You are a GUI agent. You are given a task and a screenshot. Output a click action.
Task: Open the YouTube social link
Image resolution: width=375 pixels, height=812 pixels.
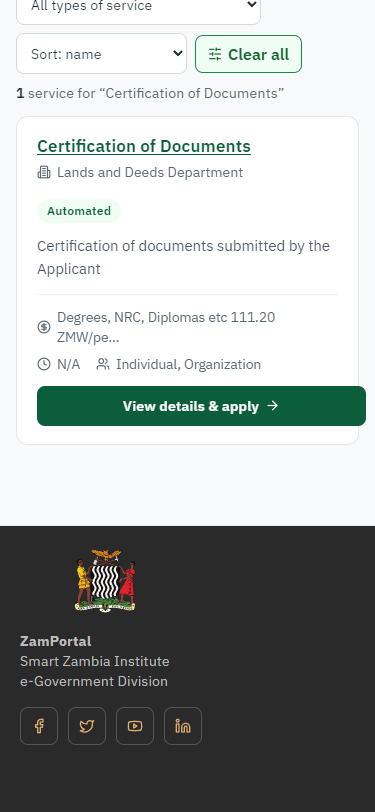tap(135, 726)
